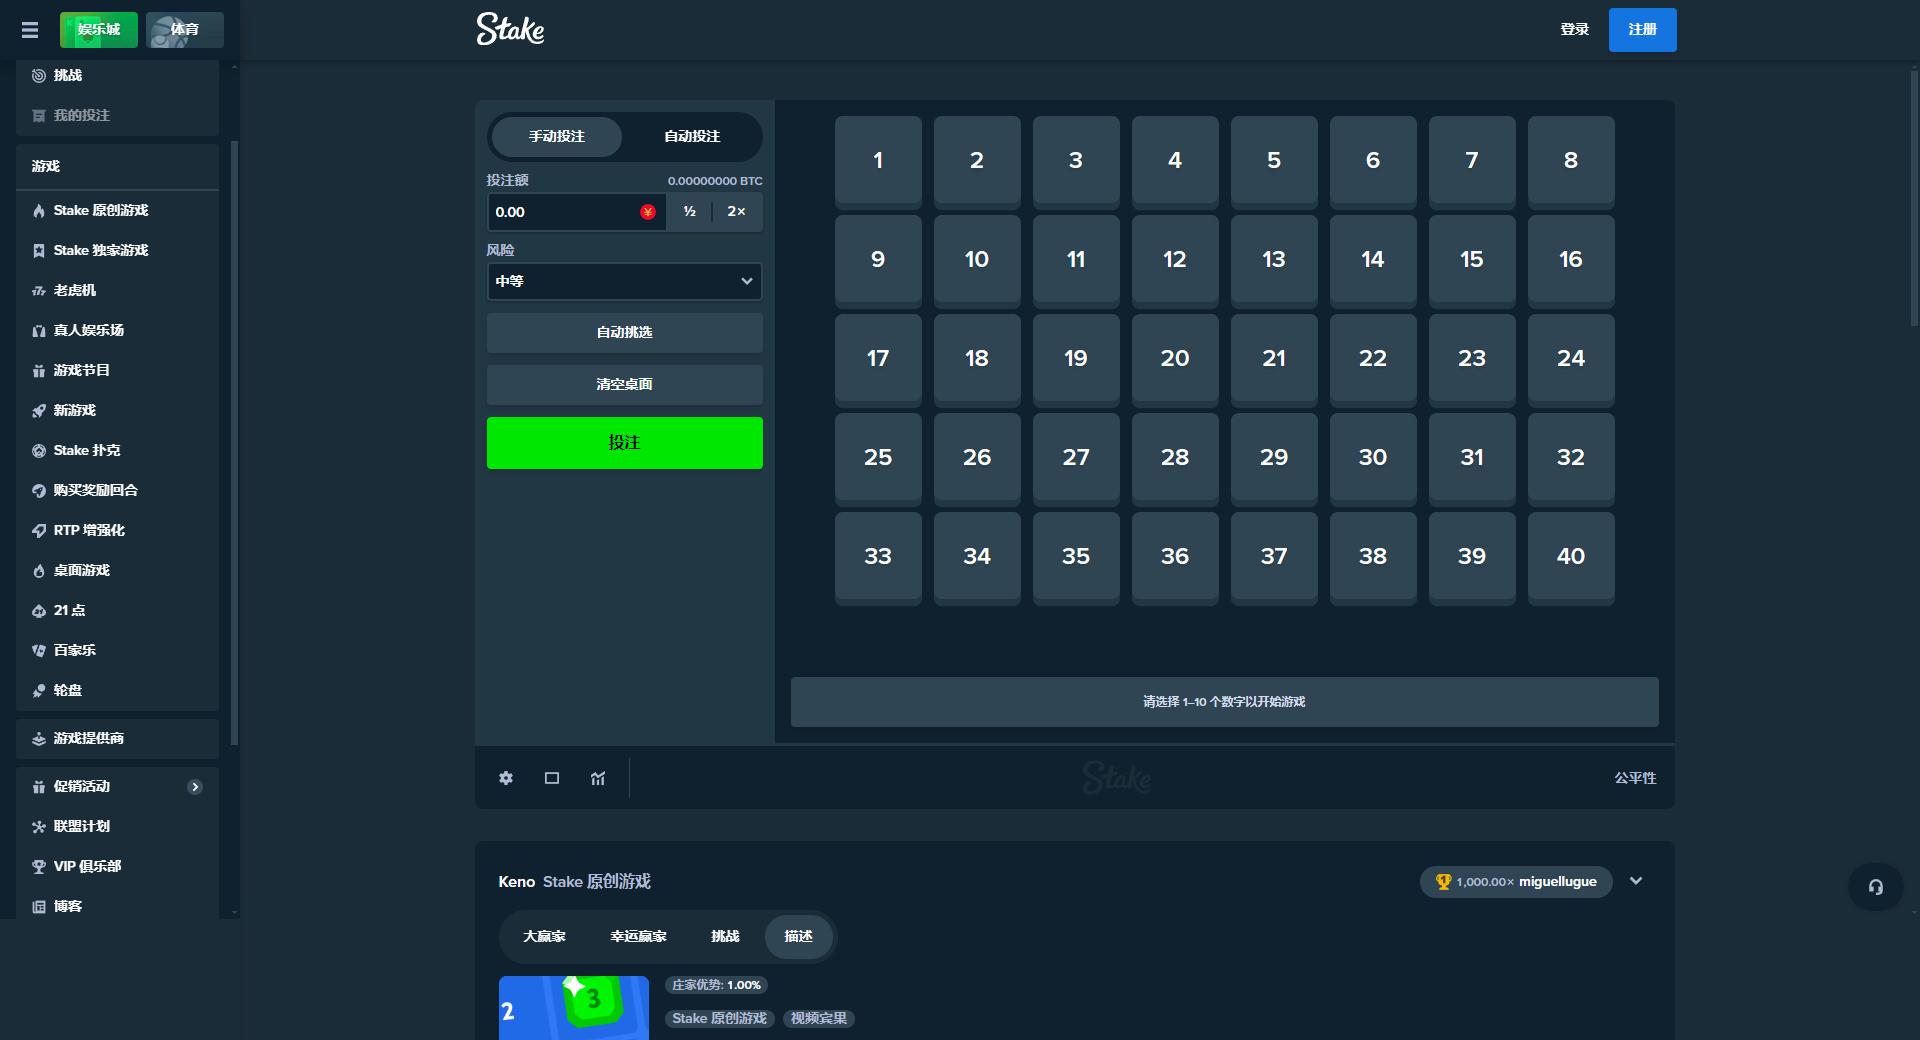Open the 大赢家 tab
1920x1040 pixels.
tap(544, 936)
